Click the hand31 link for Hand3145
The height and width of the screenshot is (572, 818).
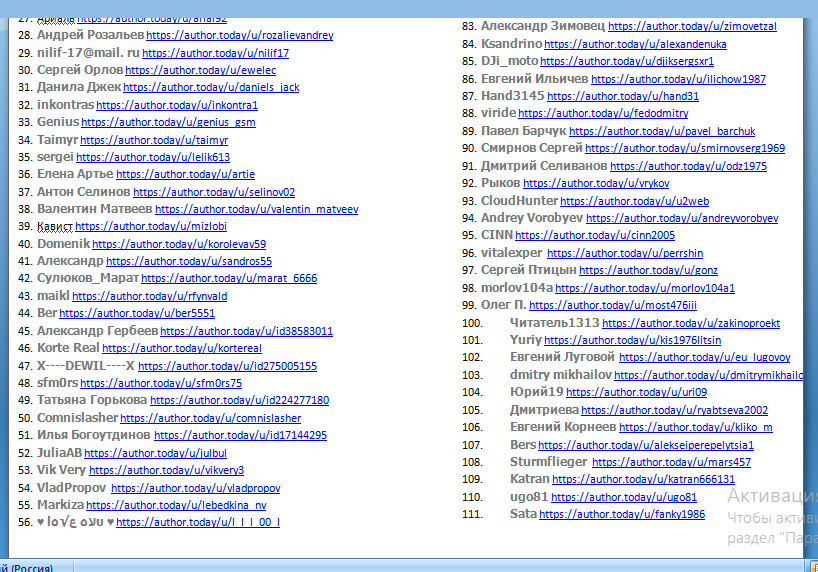click(622, 97)
